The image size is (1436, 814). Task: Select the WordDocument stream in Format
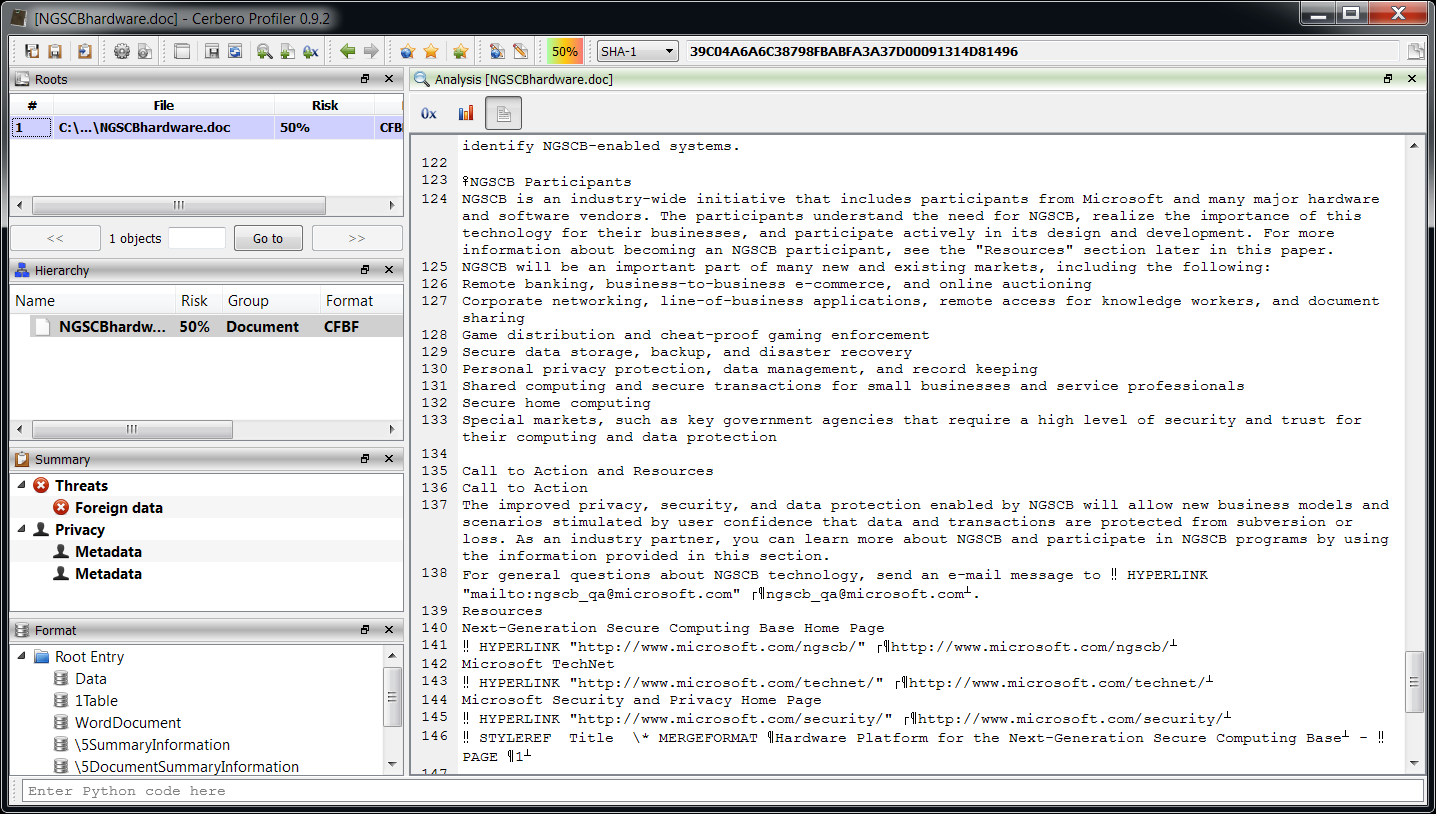[128, 722]
